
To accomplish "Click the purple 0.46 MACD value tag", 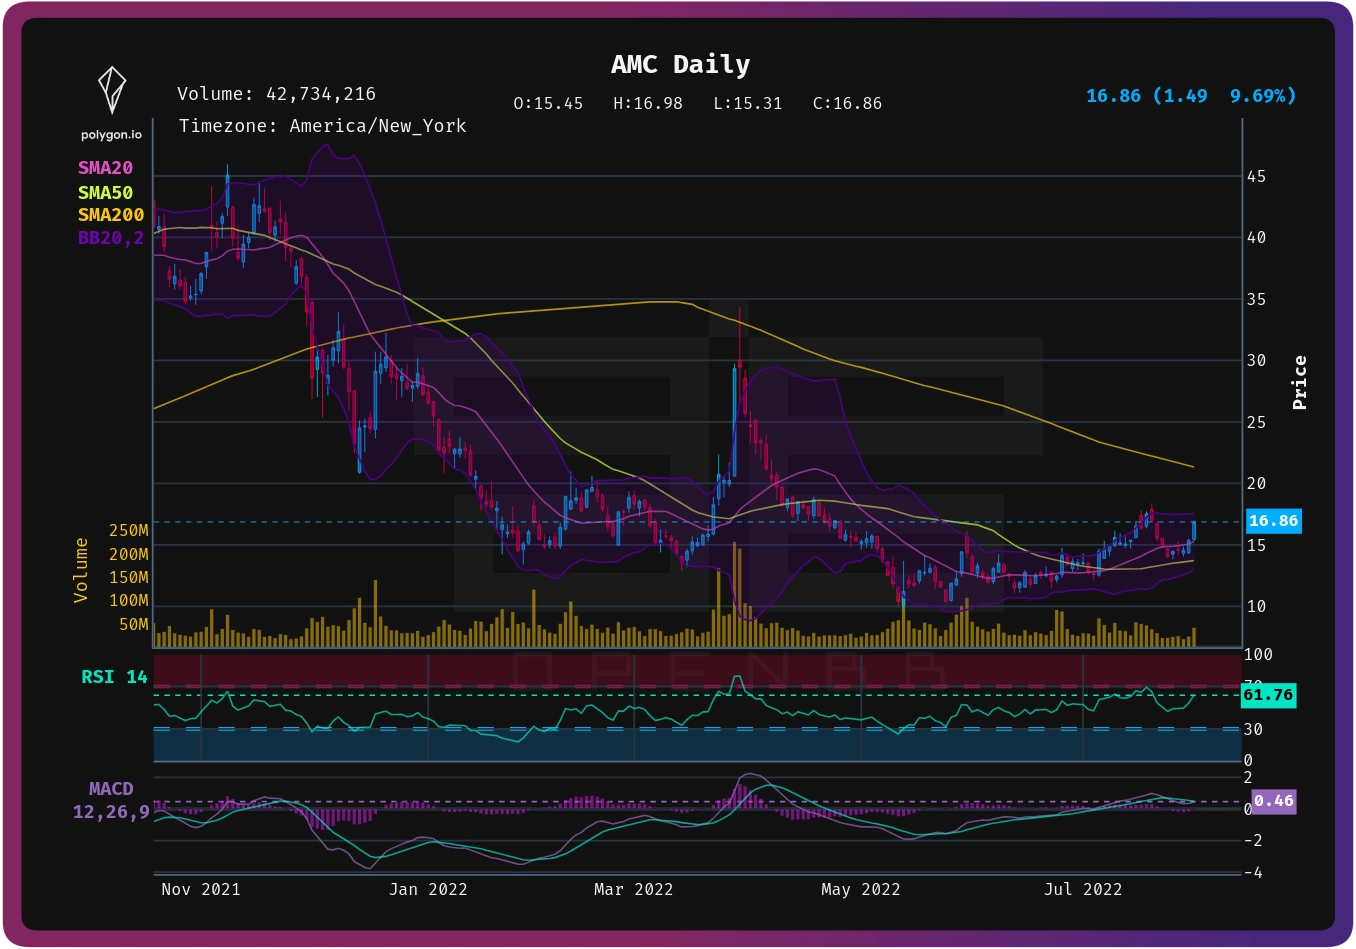I will pos(1274,801).
